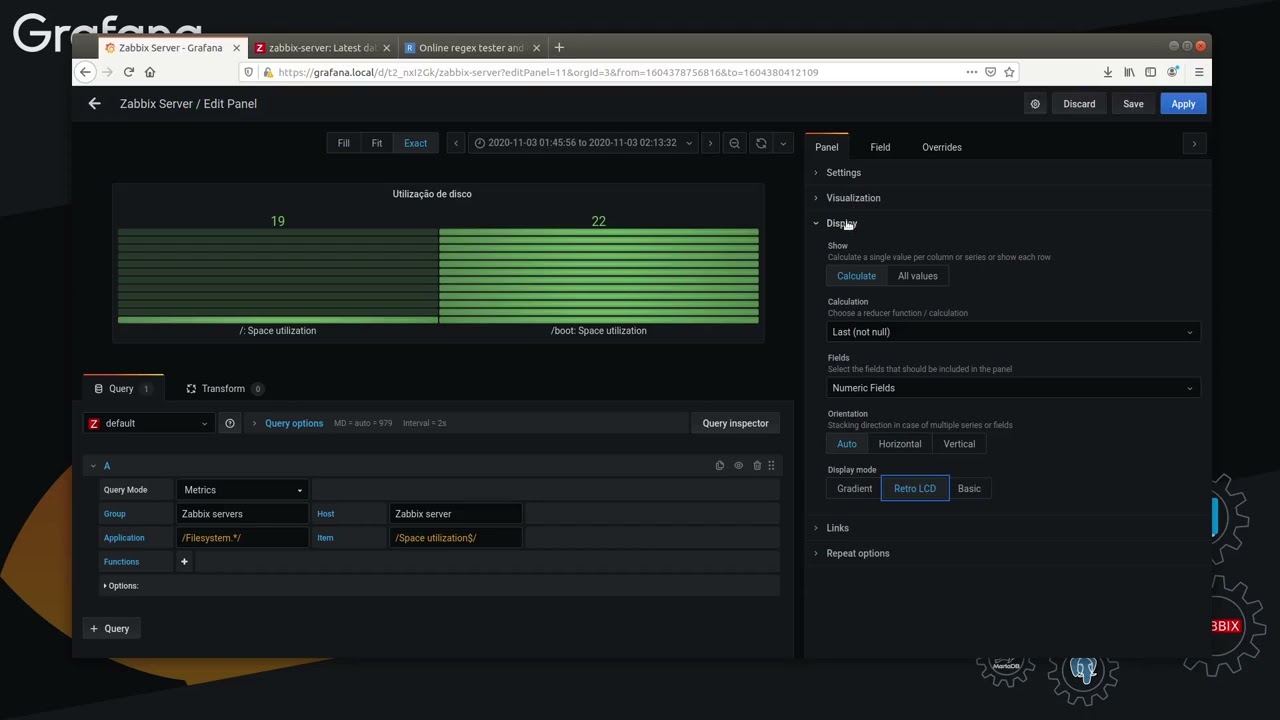Open the default data source dropdown
1280x720 pixels.
pyautogui.click(x=149, y=423)
